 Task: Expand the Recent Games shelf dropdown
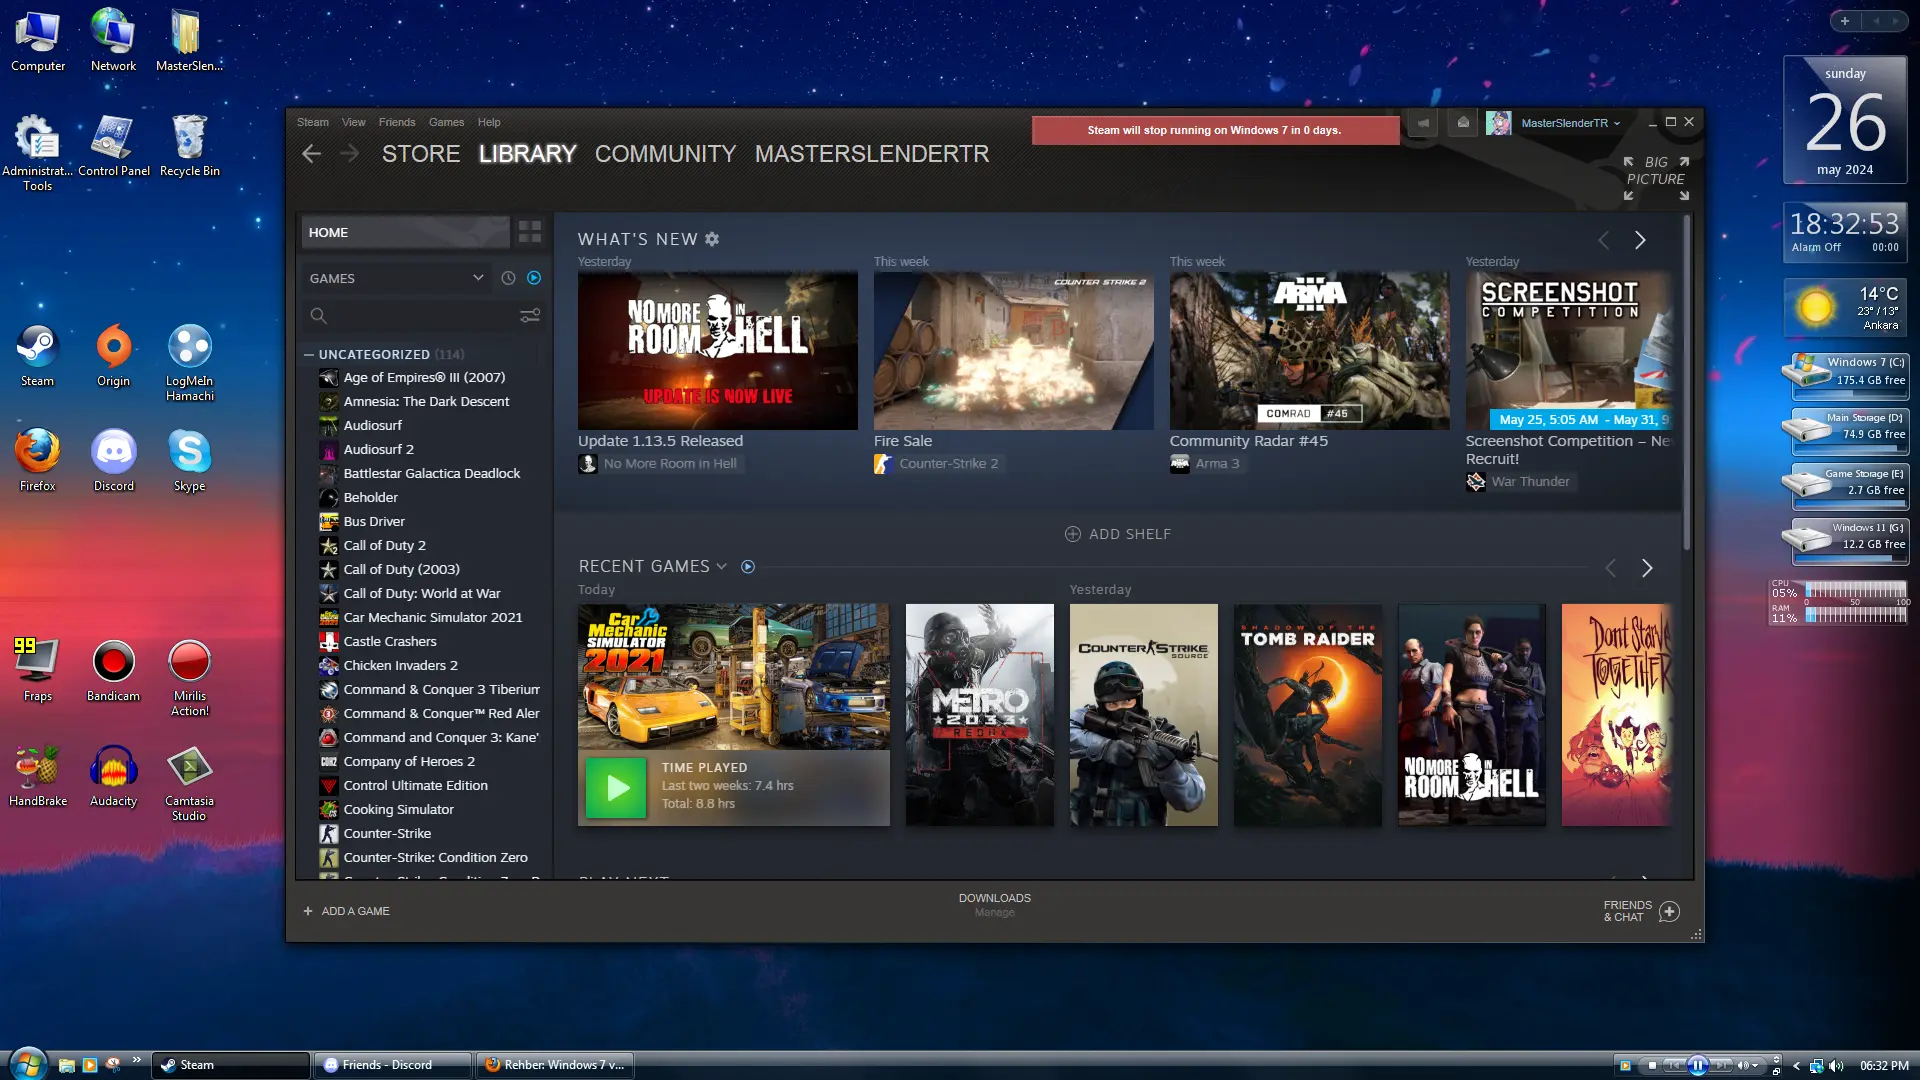pos(721,566)
